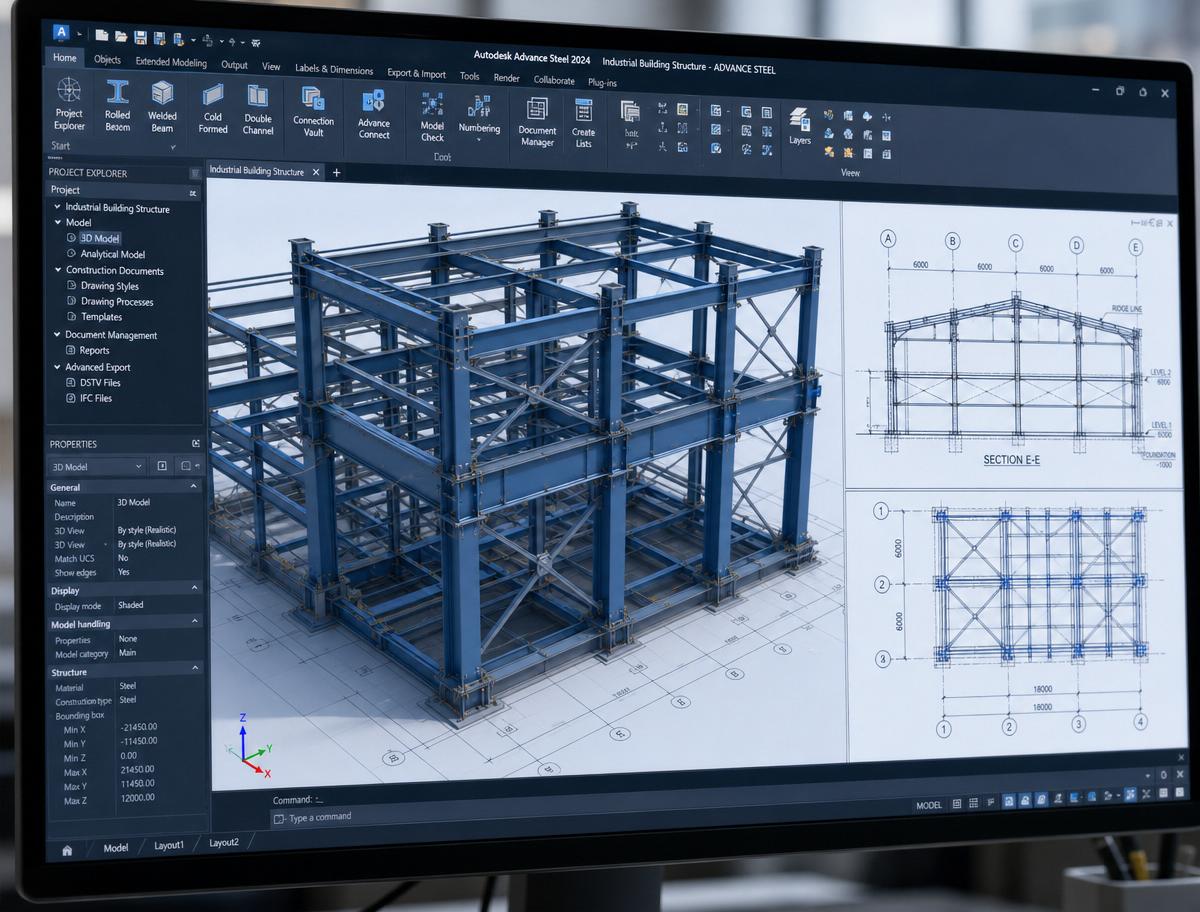The image size is (1200, 912).
Task: Close the Industrial Building Structure document tab
Action: click(x=316, y=172)
